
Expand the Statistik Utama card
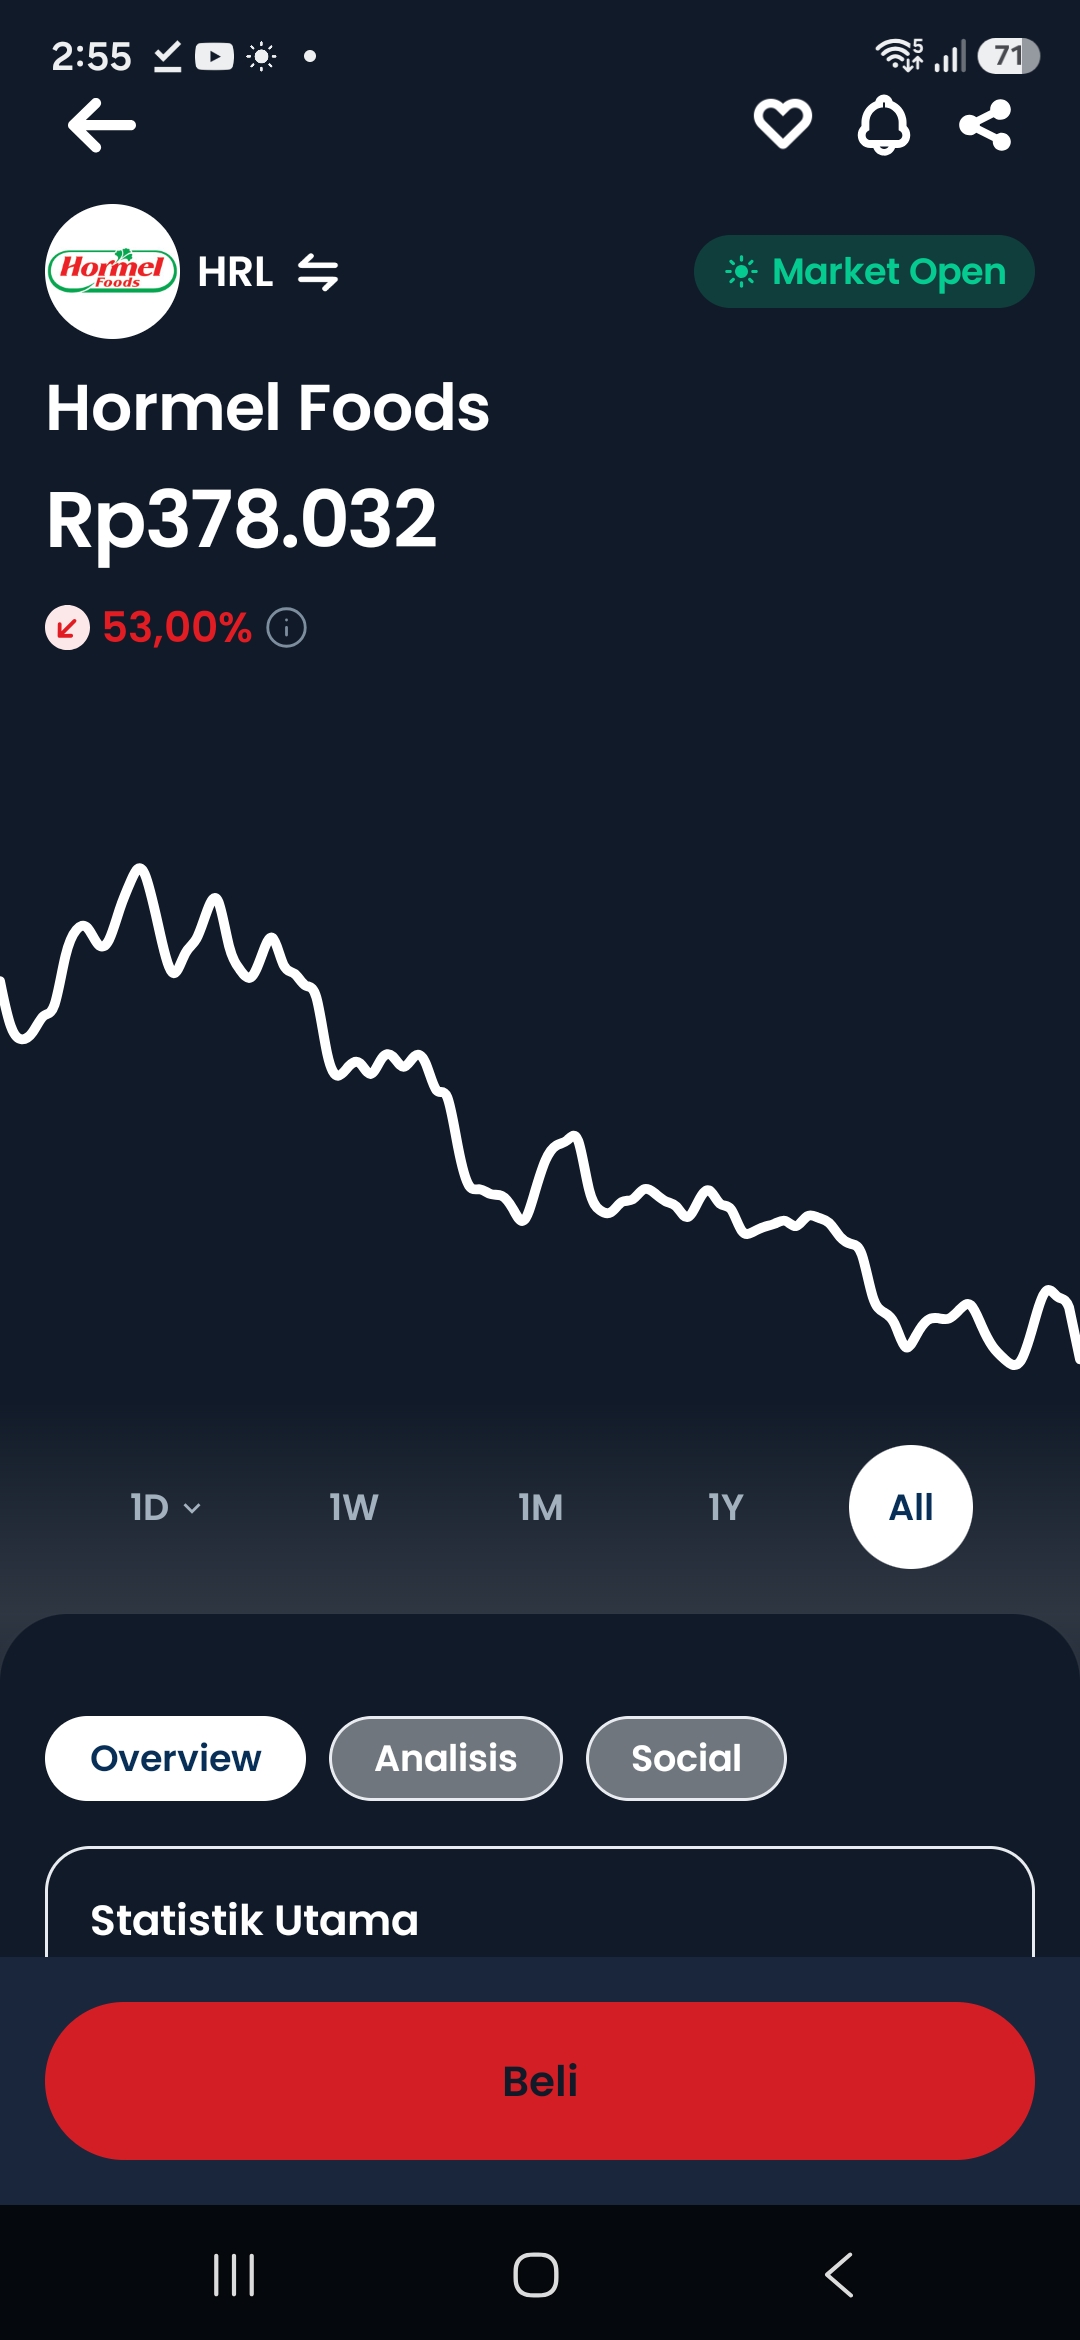pyautogui.click(x=540, y=1902)
